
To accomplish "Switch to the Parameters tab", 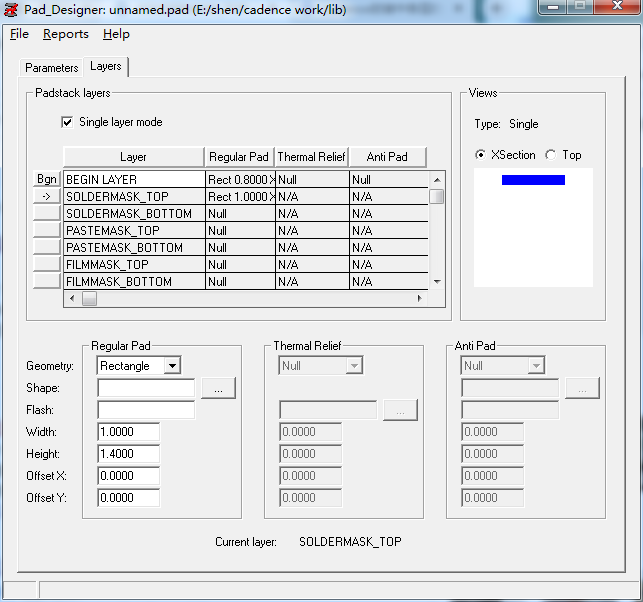I will pyautogui.click(x=52, y=68).
